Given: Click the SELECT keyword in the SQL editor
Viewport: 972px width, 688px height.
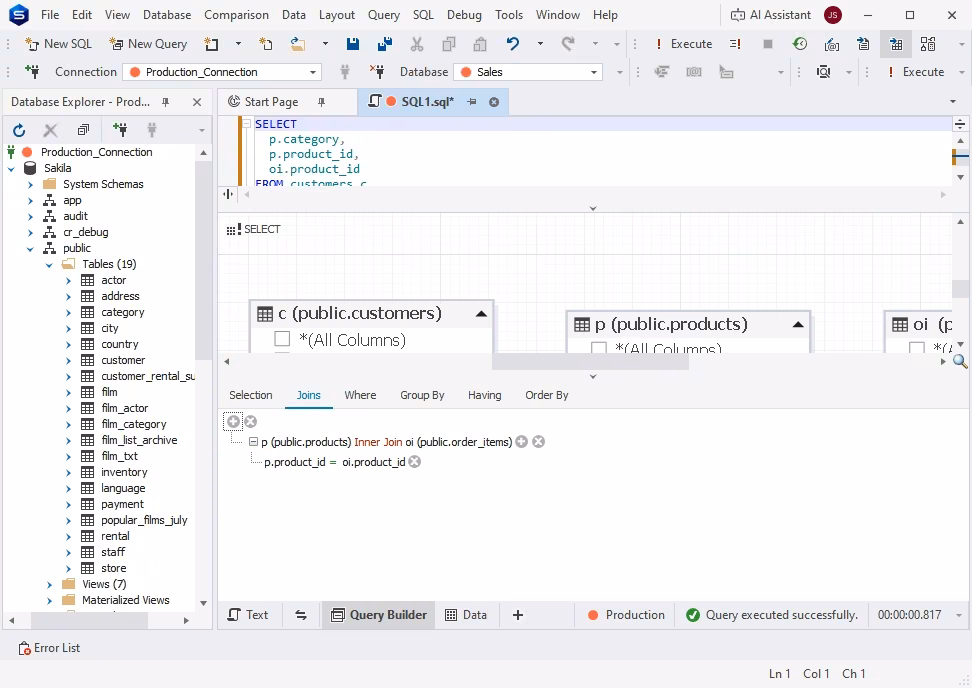Looking at the screenshot, I should click(x=276, y=125).
